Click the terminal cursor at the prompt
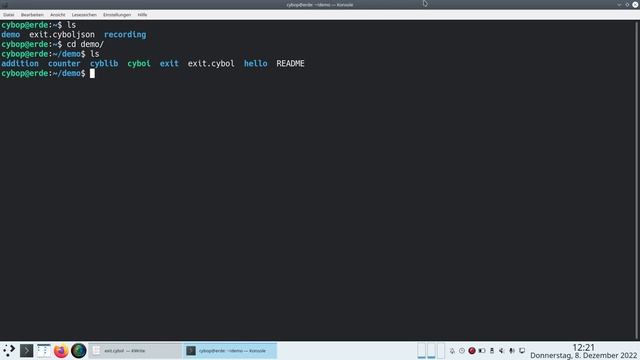Screen dimensions: 640x360 [92, 73]
